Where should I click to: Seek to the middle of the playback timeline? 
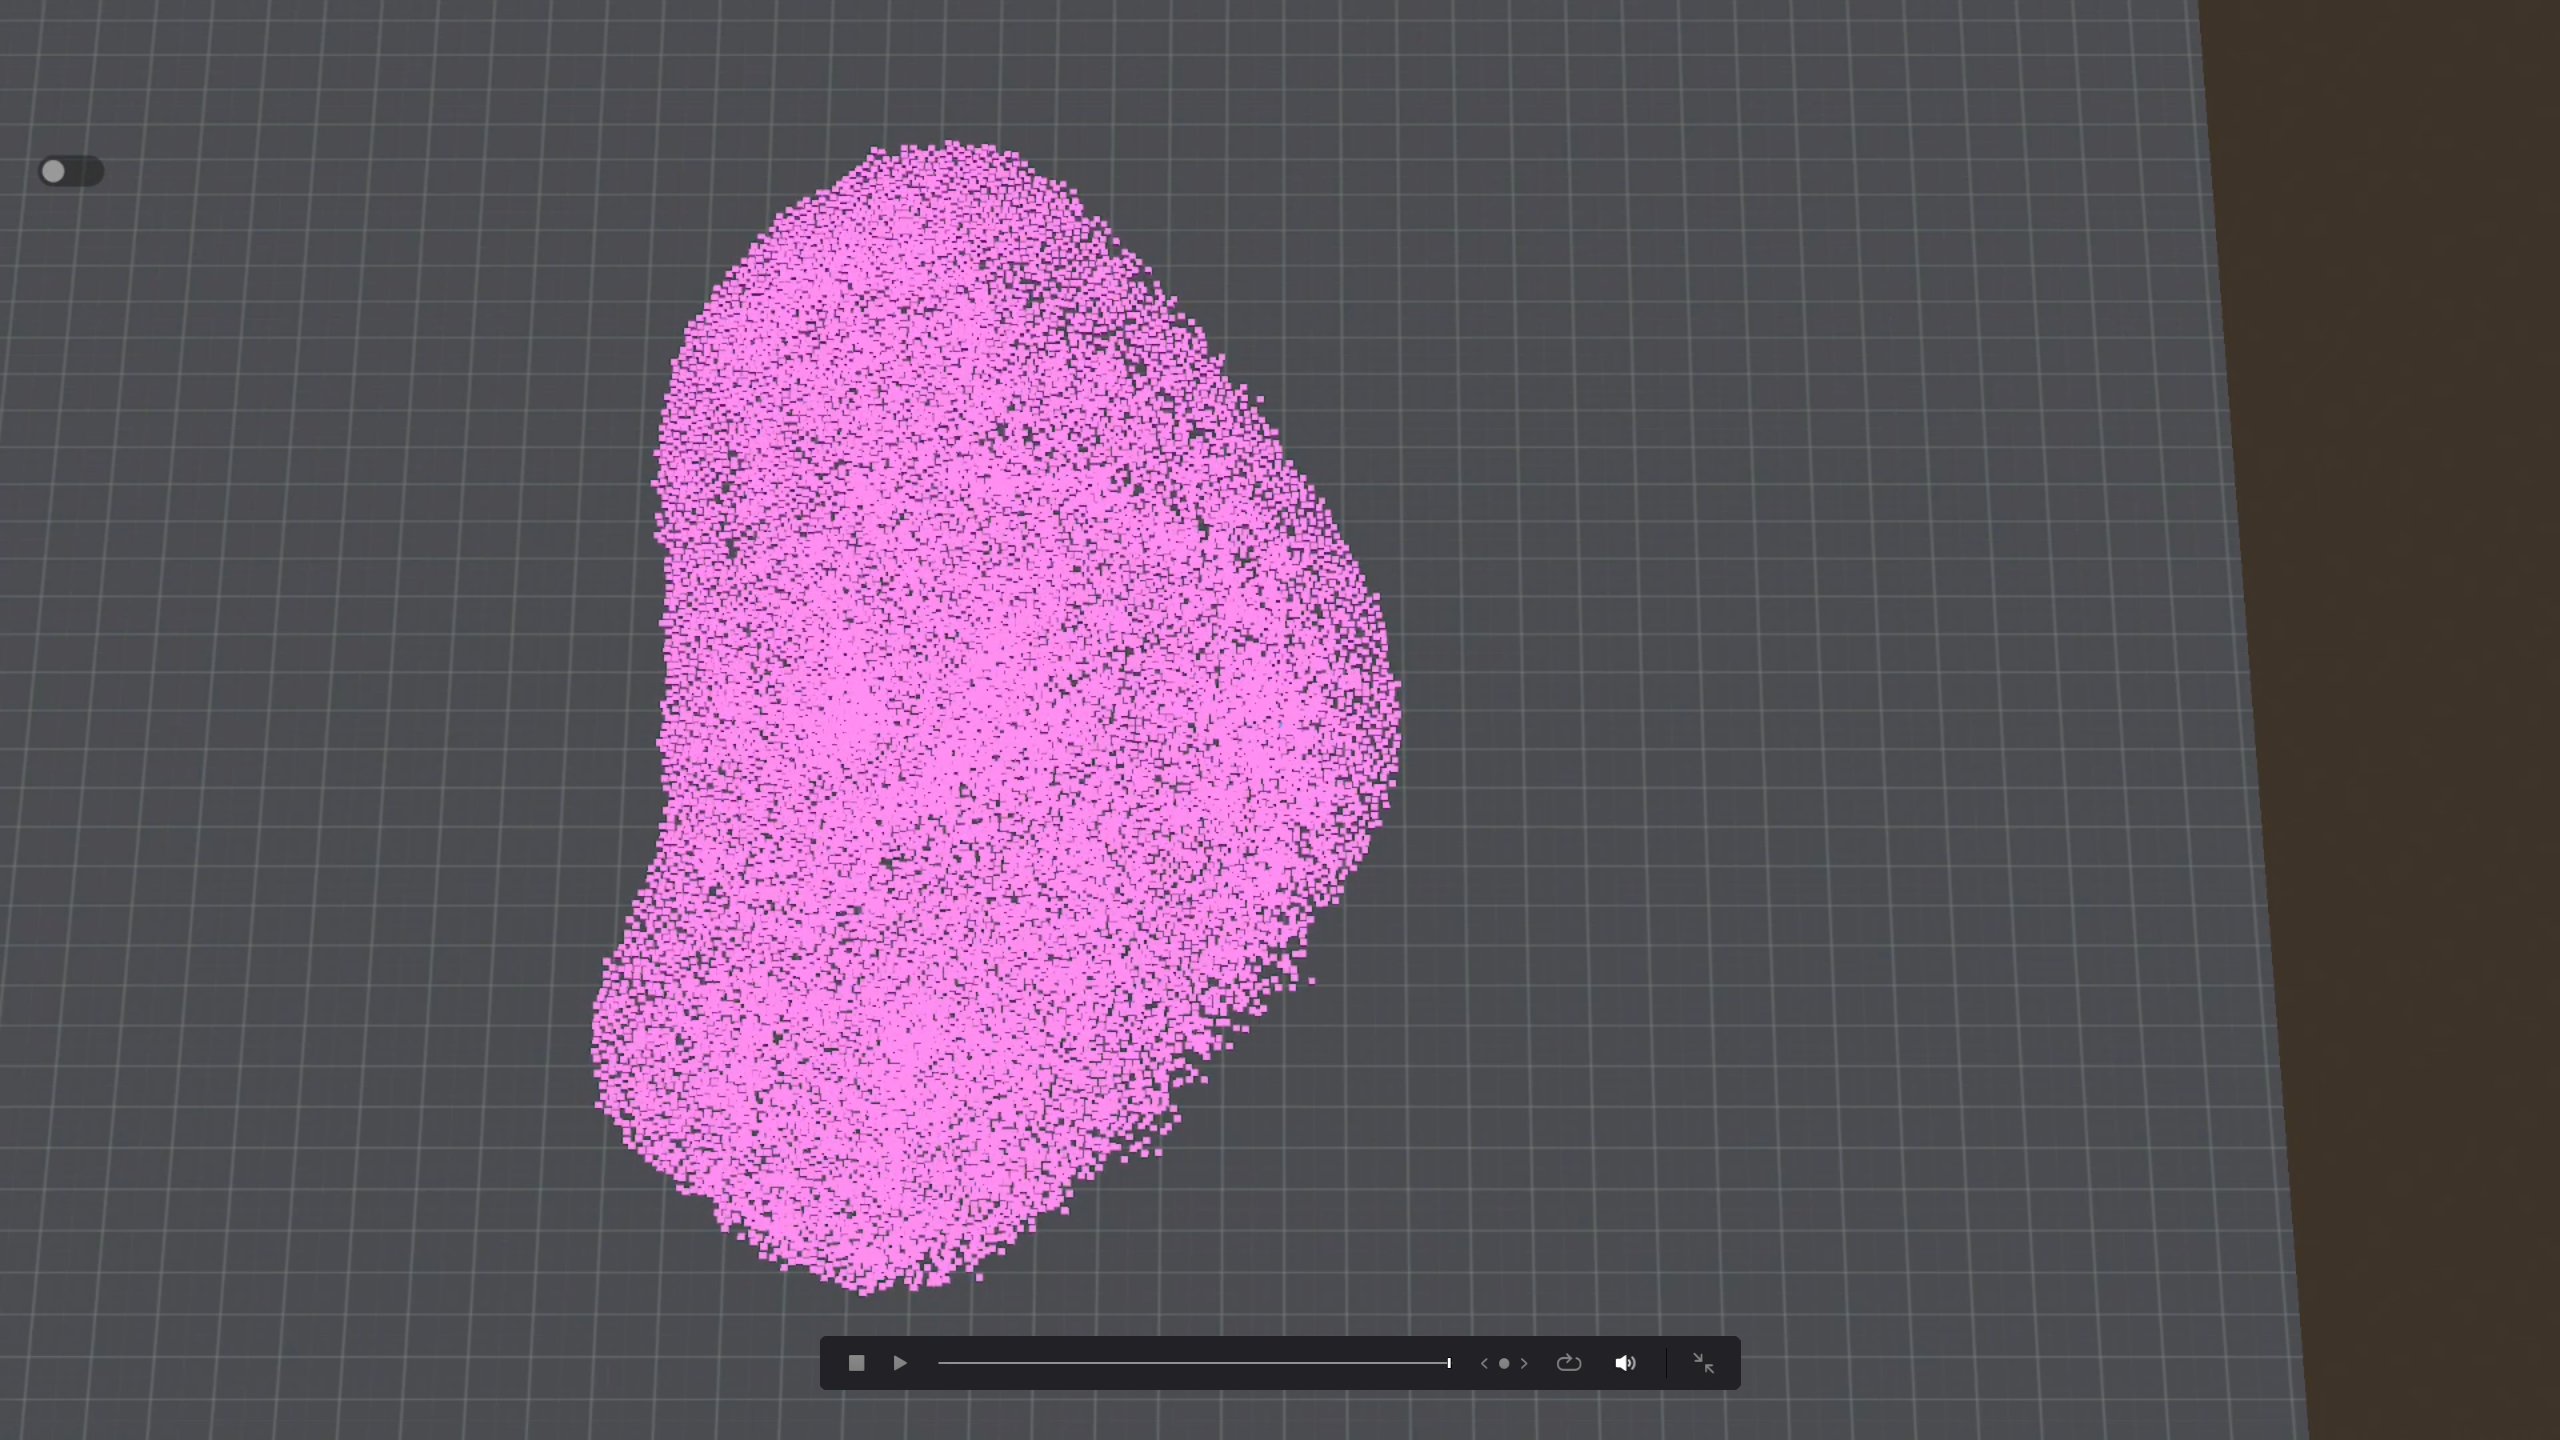[x=1193, y=1363]
